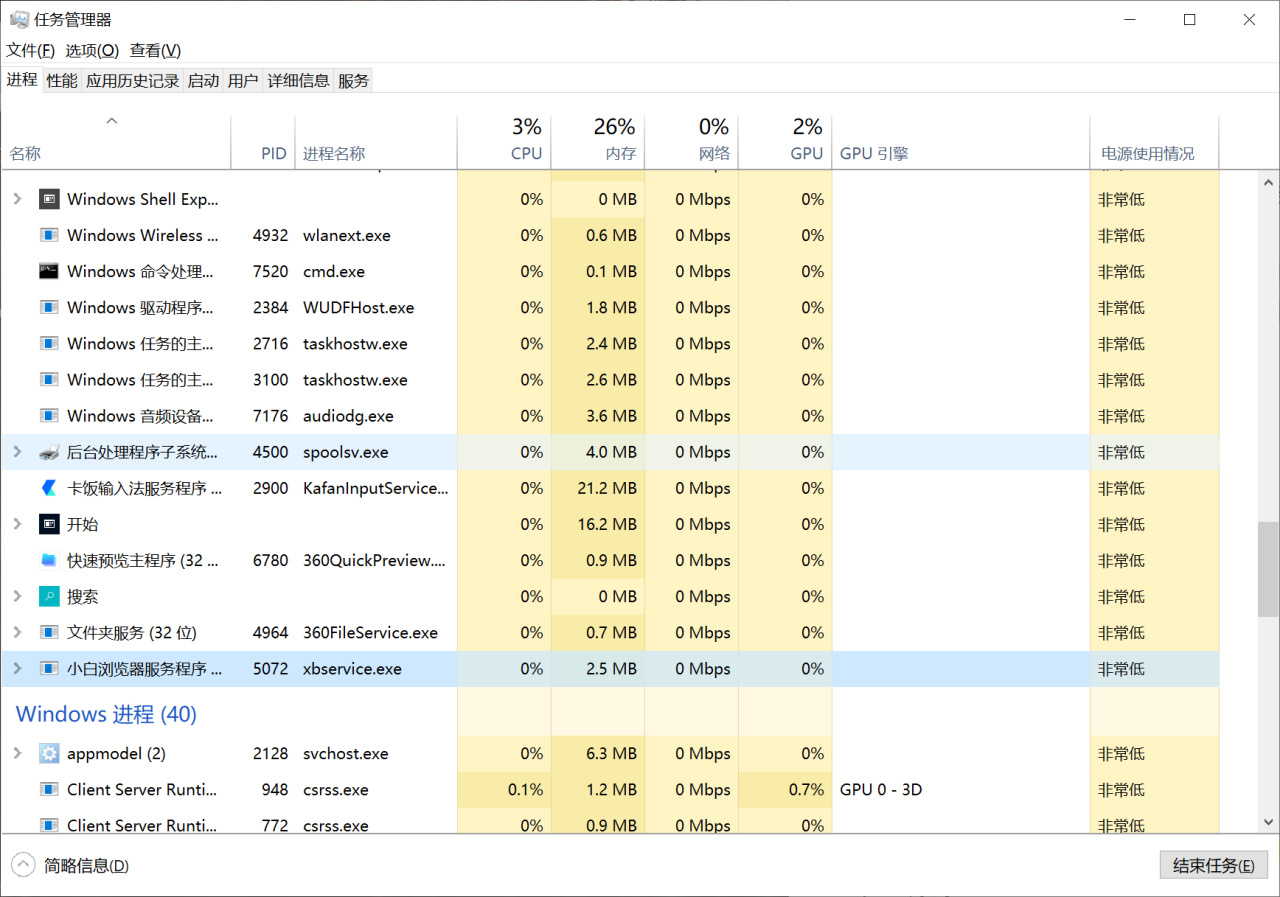1280x897 pixels.
Task: Expand the 搜索 process row
Action: 17,596
